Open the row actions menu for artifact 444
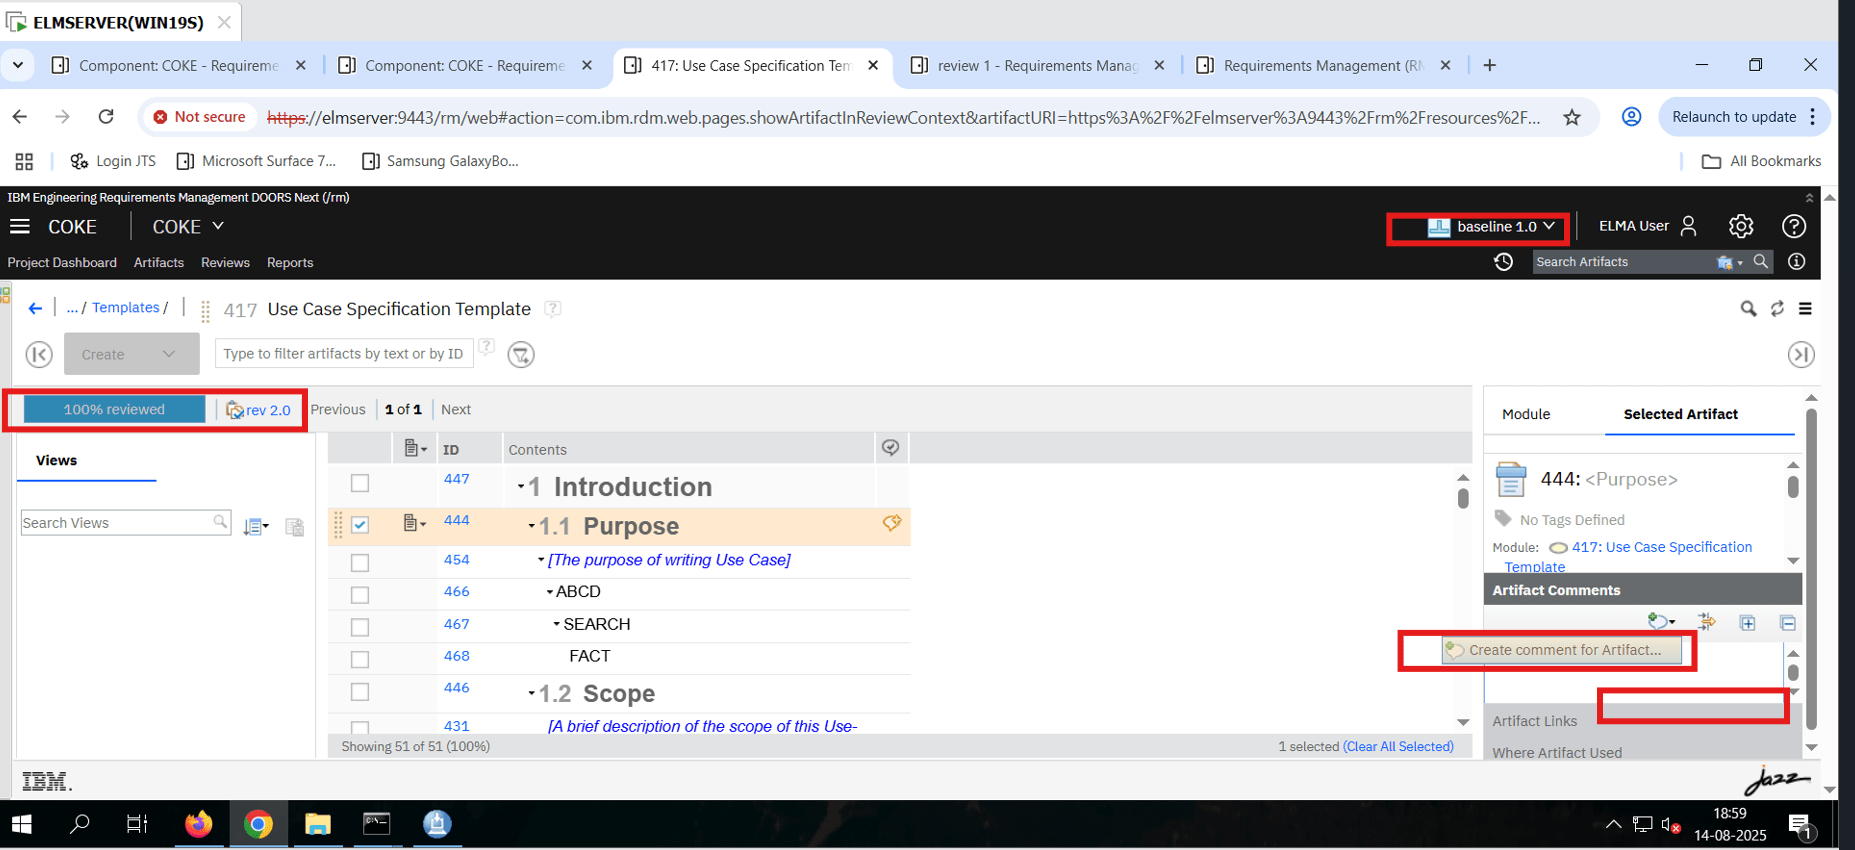Viewport: 1855px width, 850px height. (x=415, y=523)
